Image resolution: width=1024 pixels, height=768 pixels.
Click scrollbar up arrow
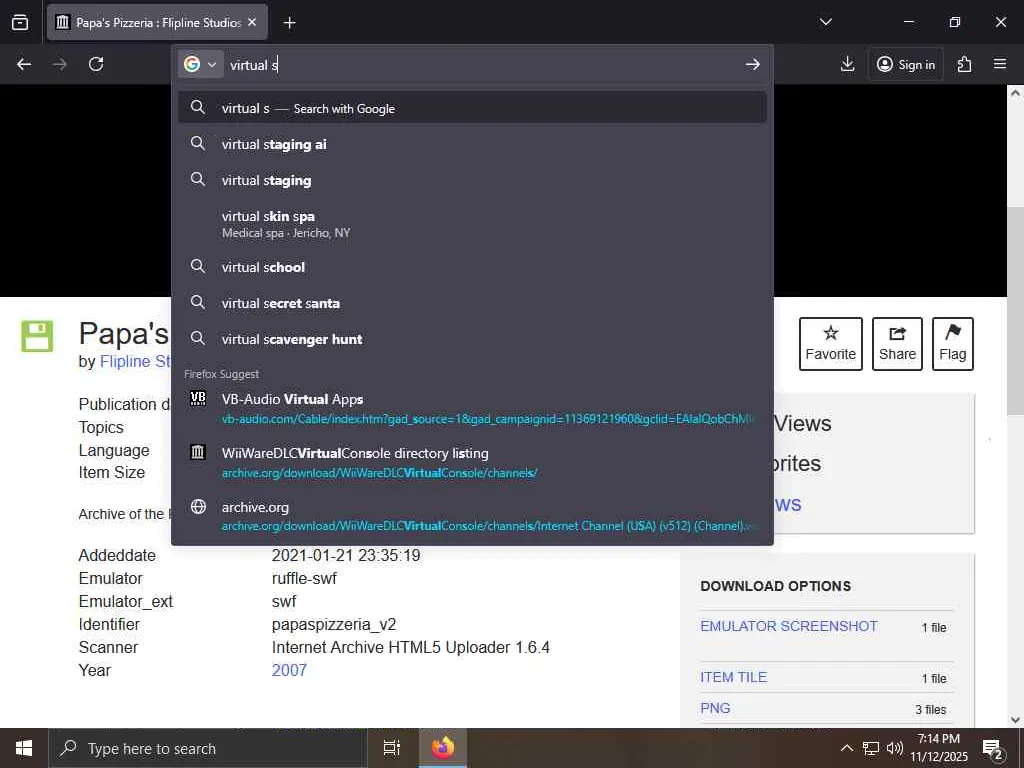click(x=1015, y=92)
